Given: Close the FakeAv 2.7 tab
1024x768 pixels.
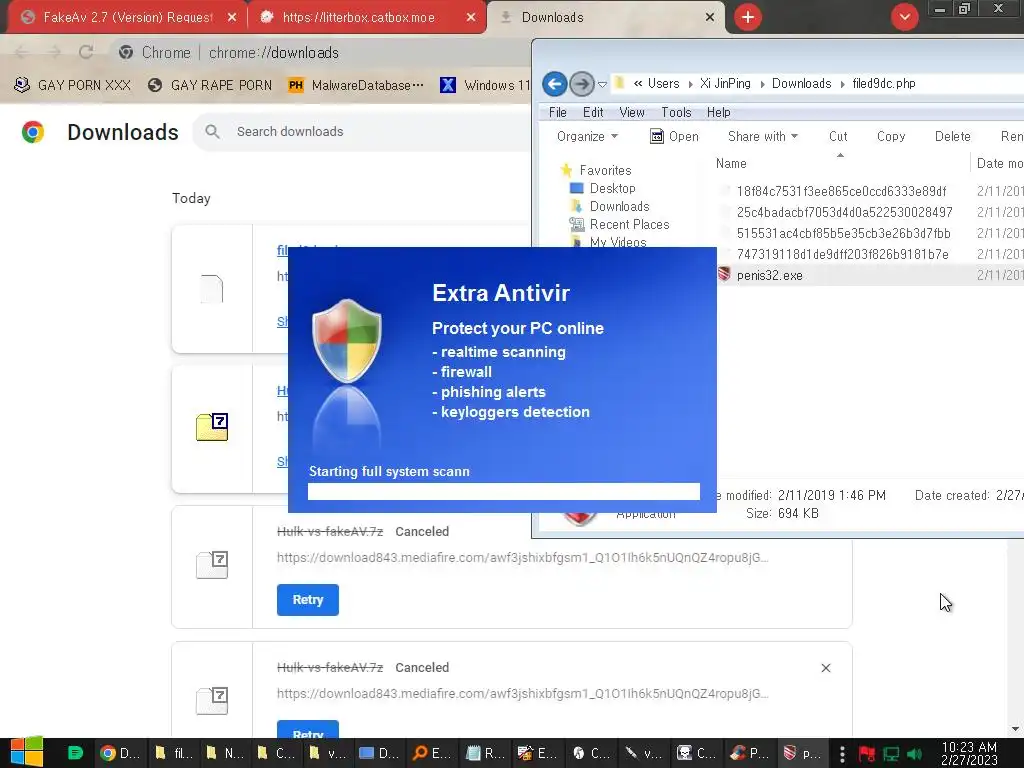Looking at the screenshot, I should pyautogui.click(x=232, y=17).
